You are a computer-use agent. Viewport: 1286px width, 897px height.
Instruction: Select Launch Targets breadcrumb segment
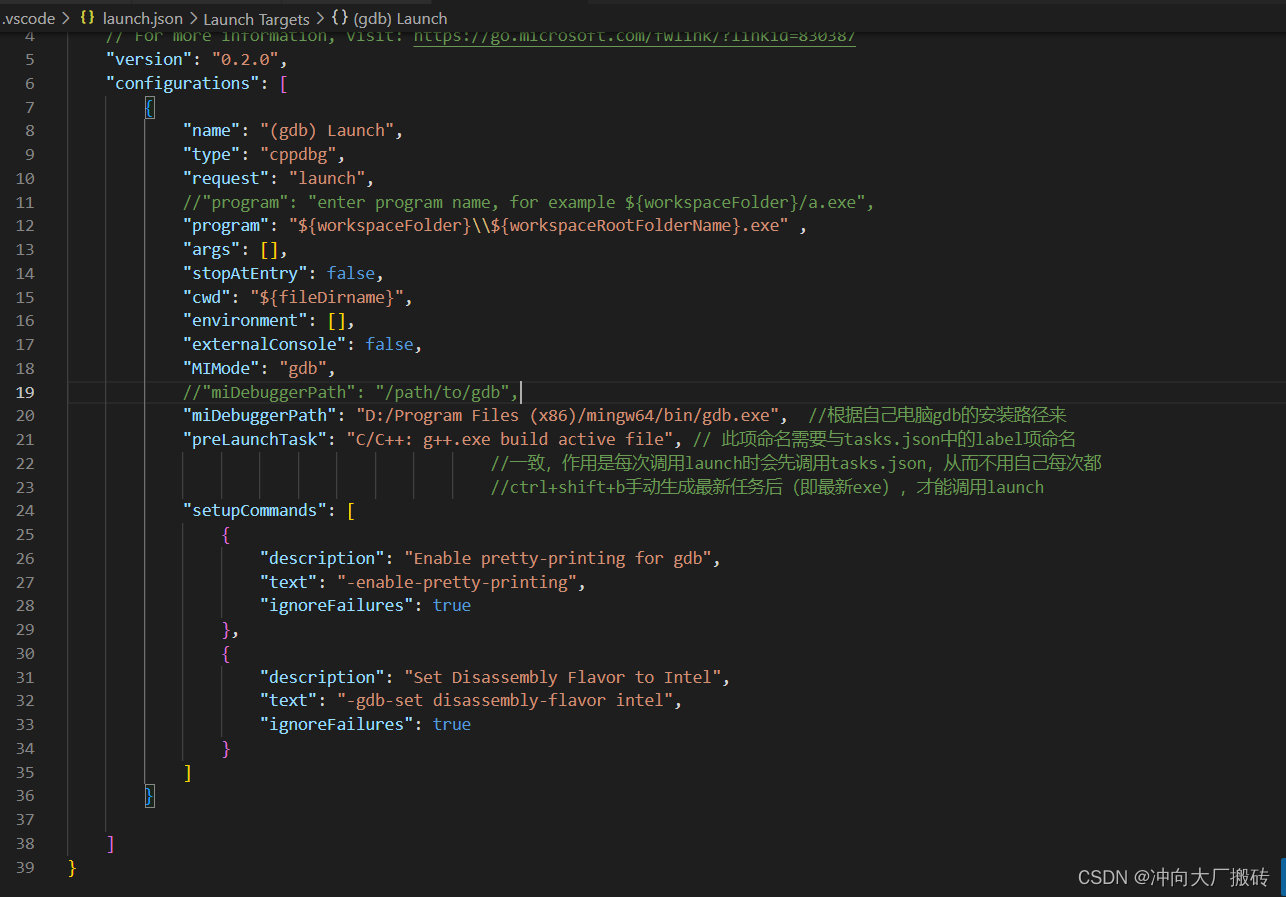(257, 18)
